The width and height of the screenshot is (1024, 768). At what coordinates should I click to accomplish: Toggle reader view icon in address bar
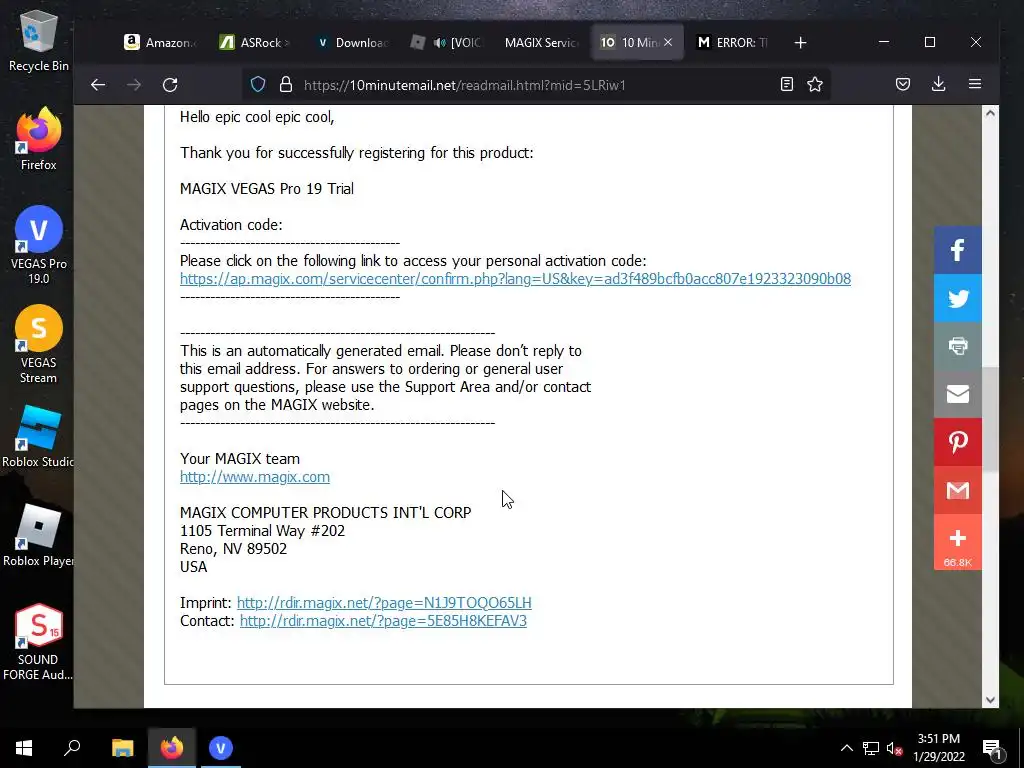click(x=787, y=84)
